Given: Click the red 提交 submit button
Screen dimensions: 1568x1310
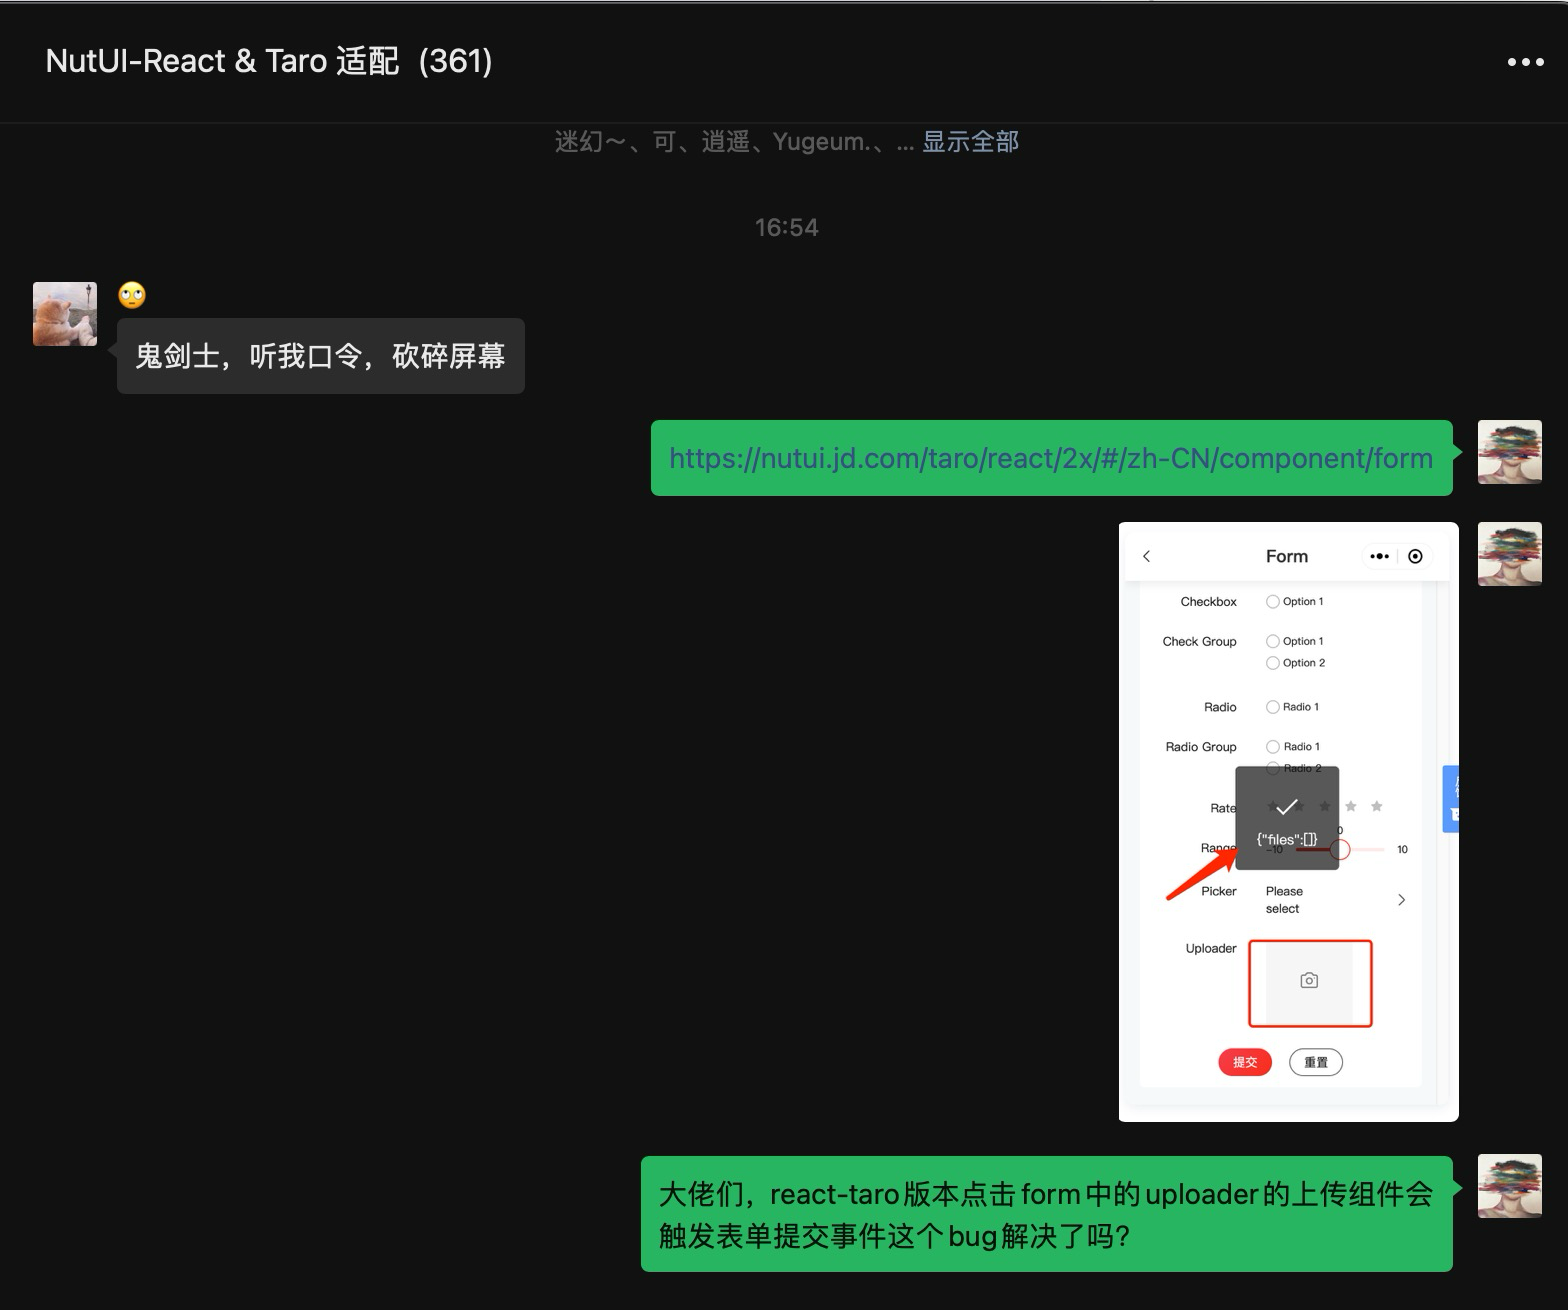Looking at the screenshot, I should tap(1245, 1062).
